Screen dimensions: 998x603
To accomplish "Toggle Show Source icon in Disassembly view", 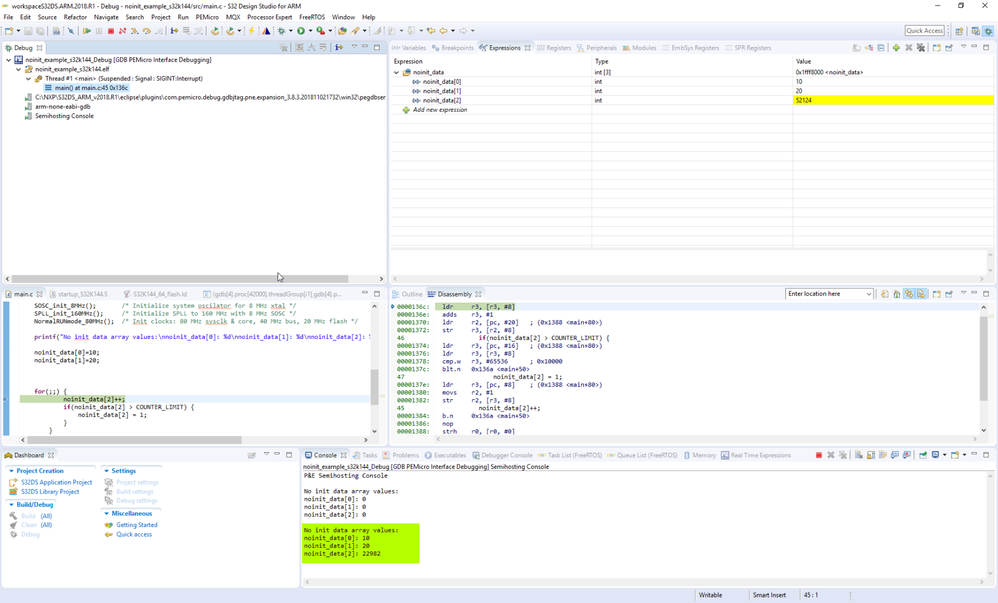I will 921,294.
